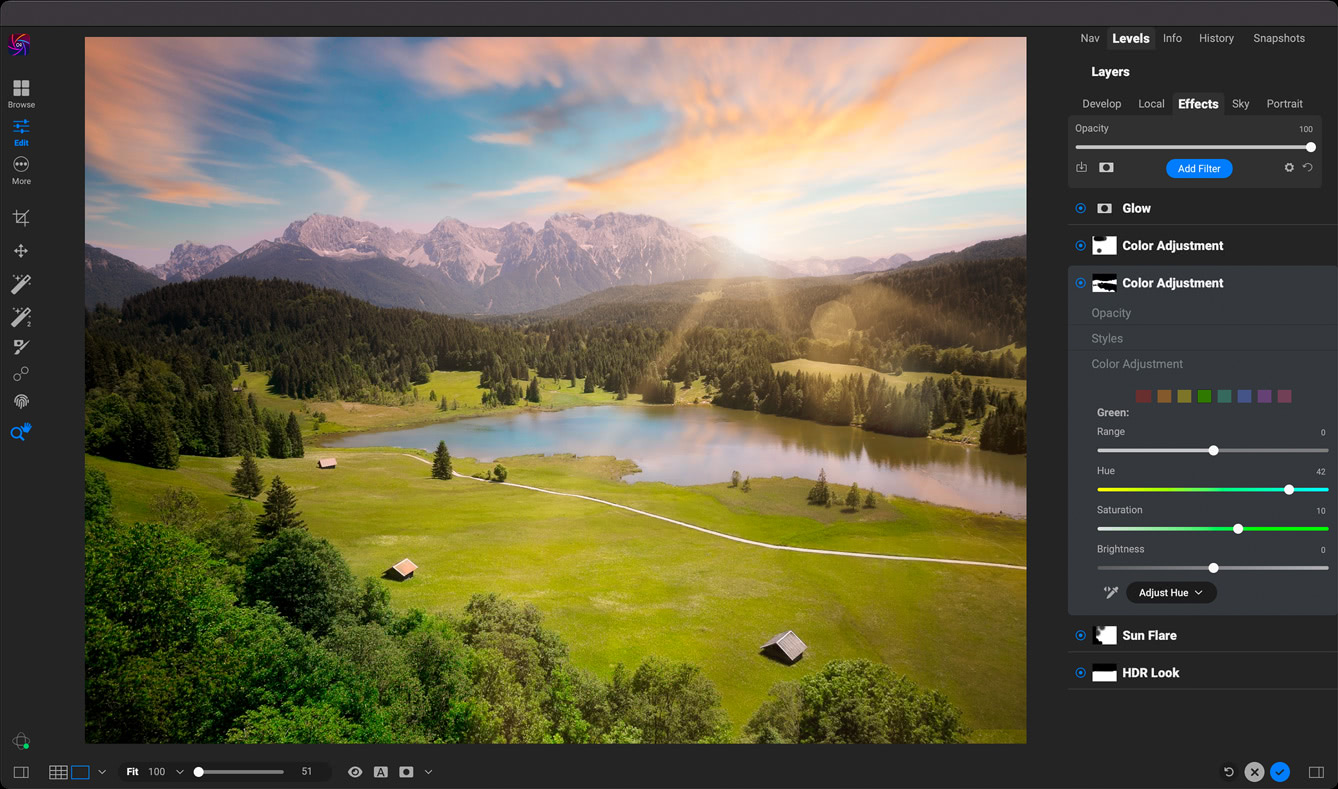Select the Transform tool

(x=20, y=250)
